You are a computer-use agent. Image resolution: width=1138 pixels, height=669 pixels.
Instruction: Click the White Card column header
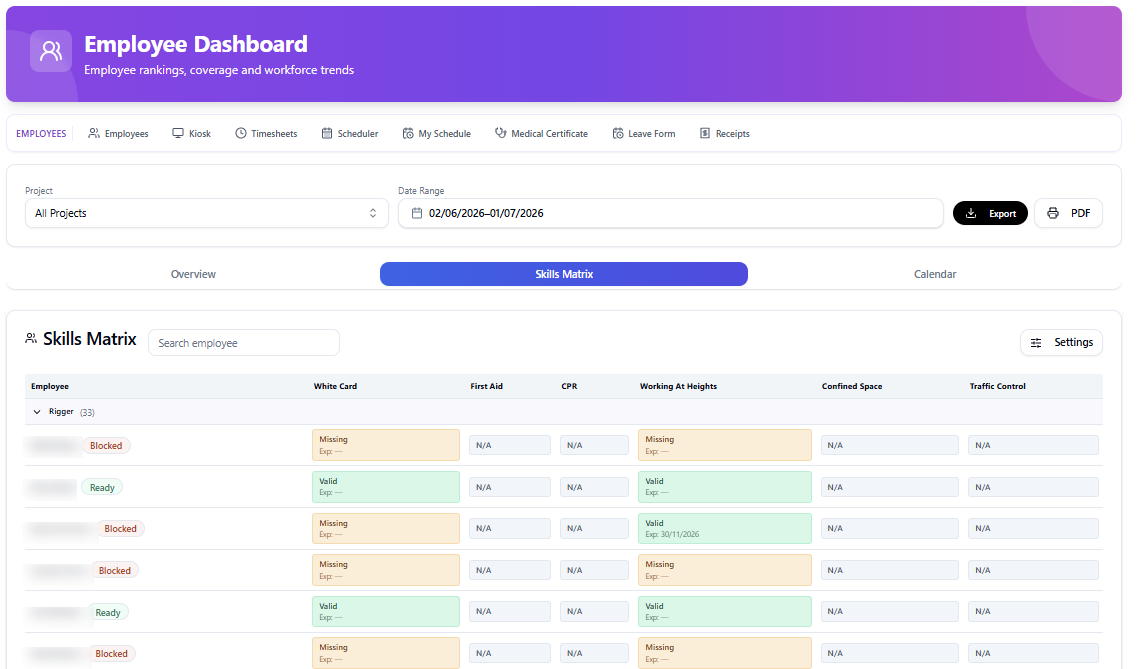pyautogui.click(x=335, y=386)
